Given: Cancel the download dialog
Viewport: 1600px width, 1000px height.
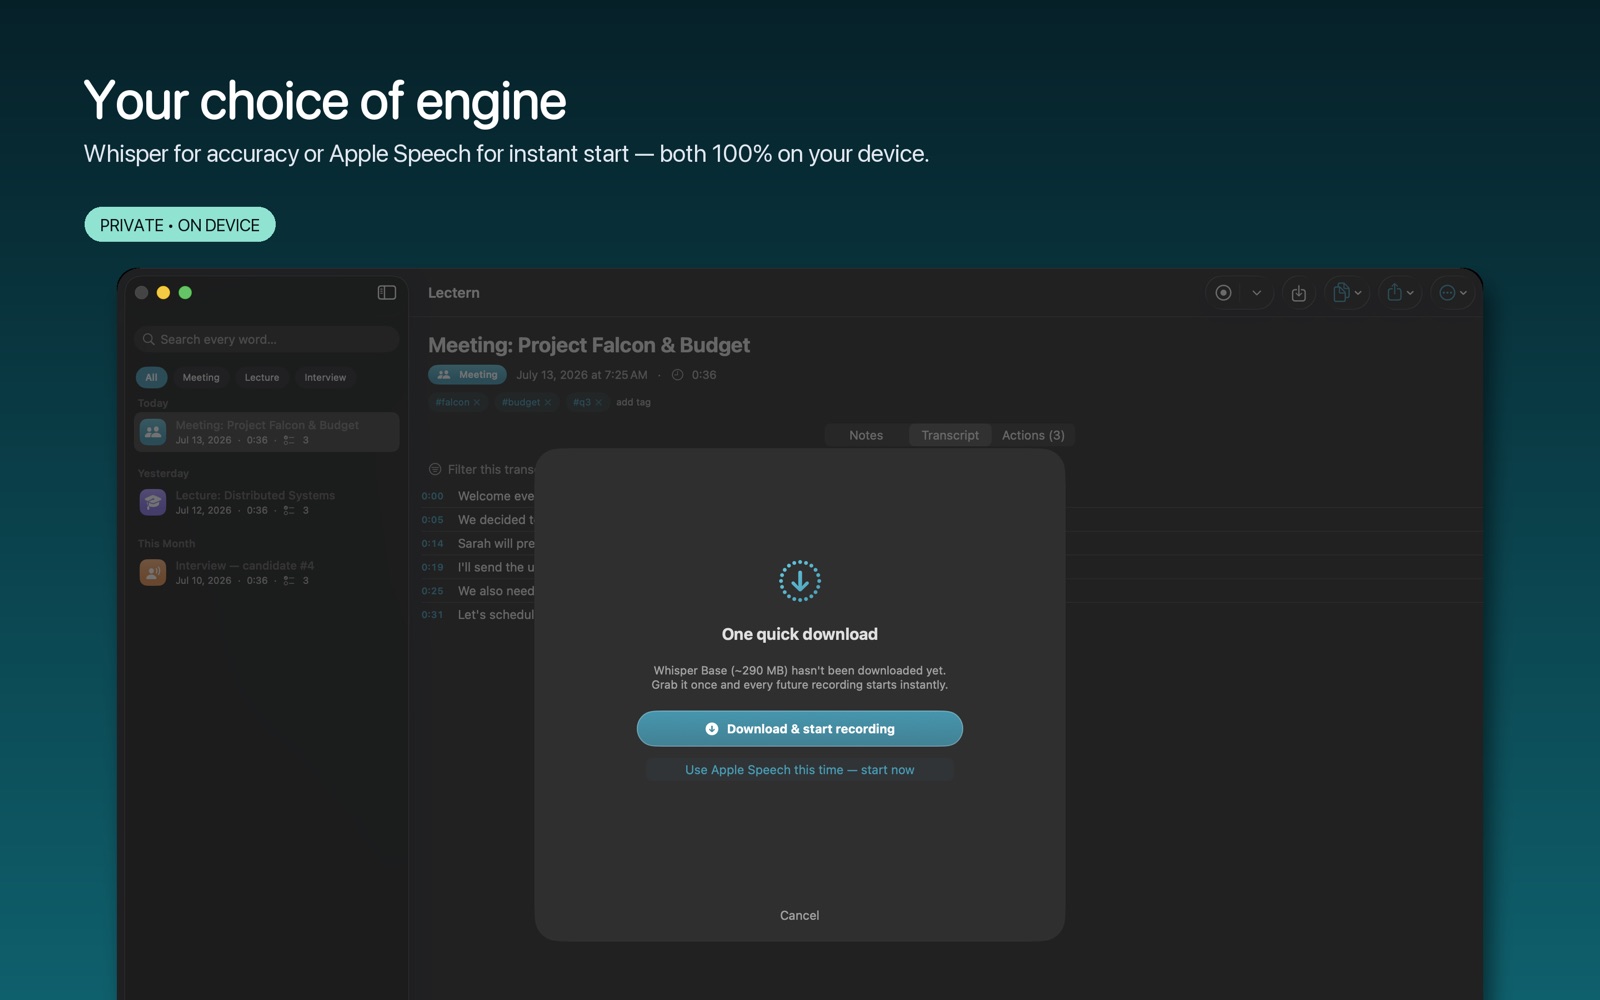Looking at the screenshot, I should pos(800,915).
